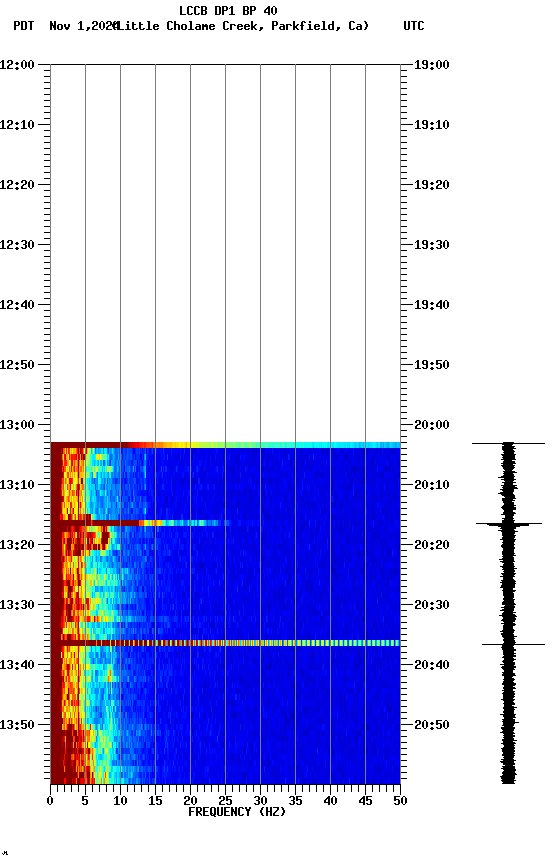The height and width of the screenshot is (864, 552).
Task: Click the title text 'LCCB DP1 BP 40'
Action: point(228,10)
